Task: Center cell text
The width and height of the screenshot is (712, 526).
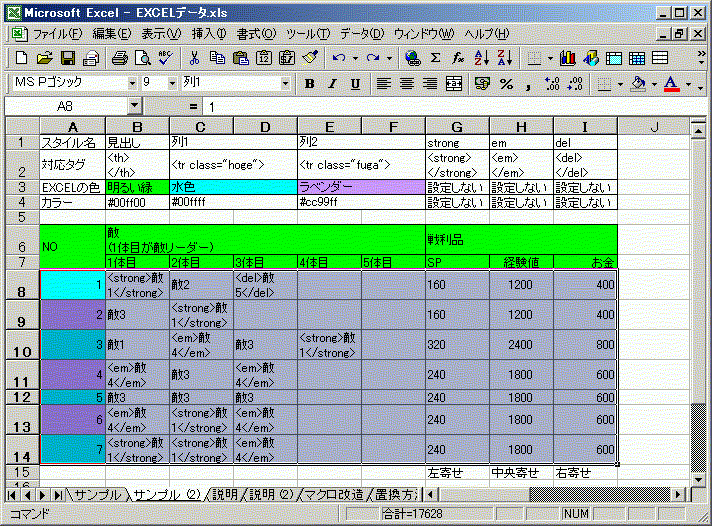Action: [407, 84]
